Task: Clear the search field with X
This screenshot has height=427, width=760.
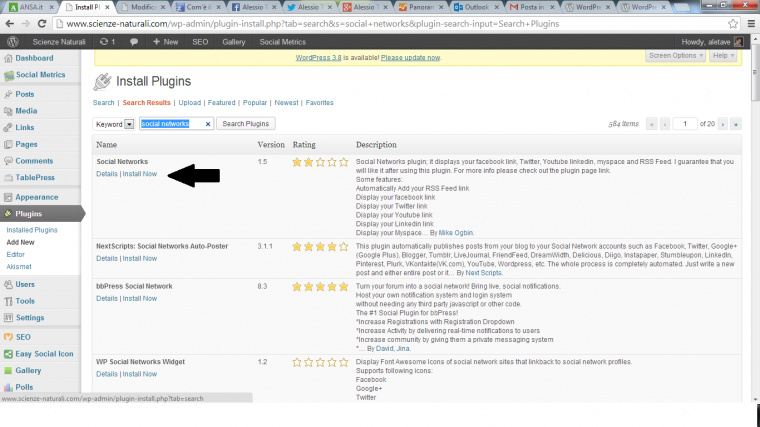Action: [208, 124]
